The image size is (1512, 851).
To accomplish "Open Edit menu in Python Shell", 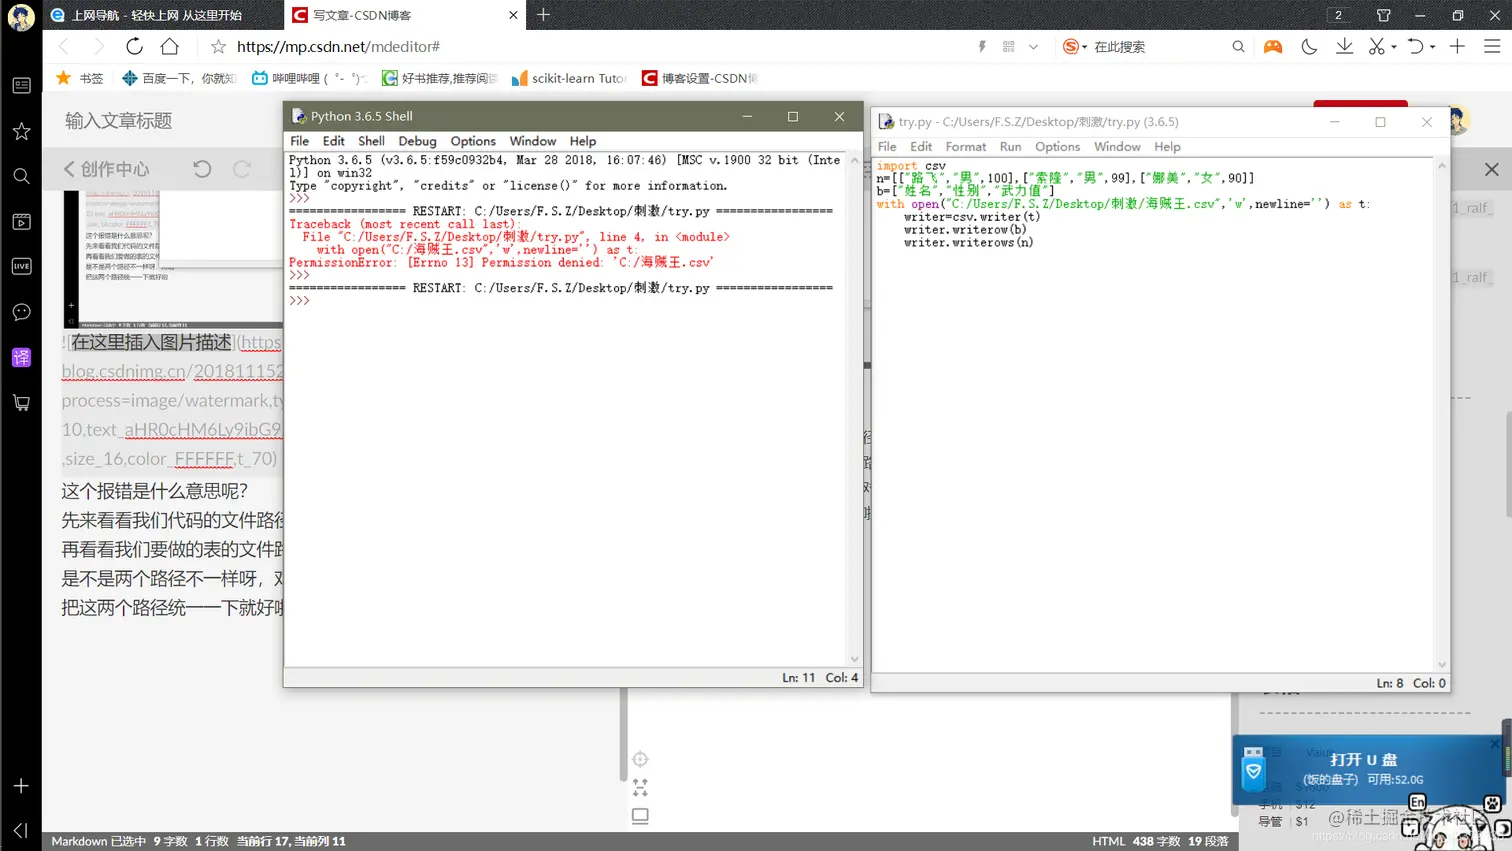I will (333, 141).
